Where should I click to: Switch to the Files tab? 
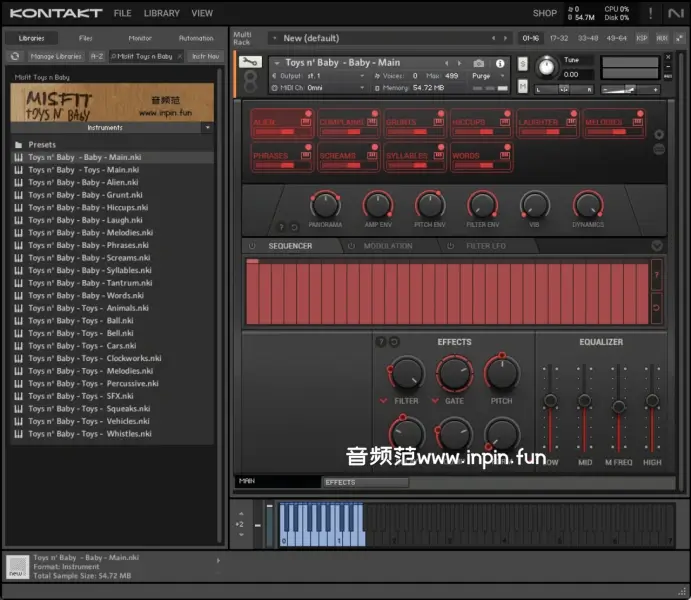(86, 38)
